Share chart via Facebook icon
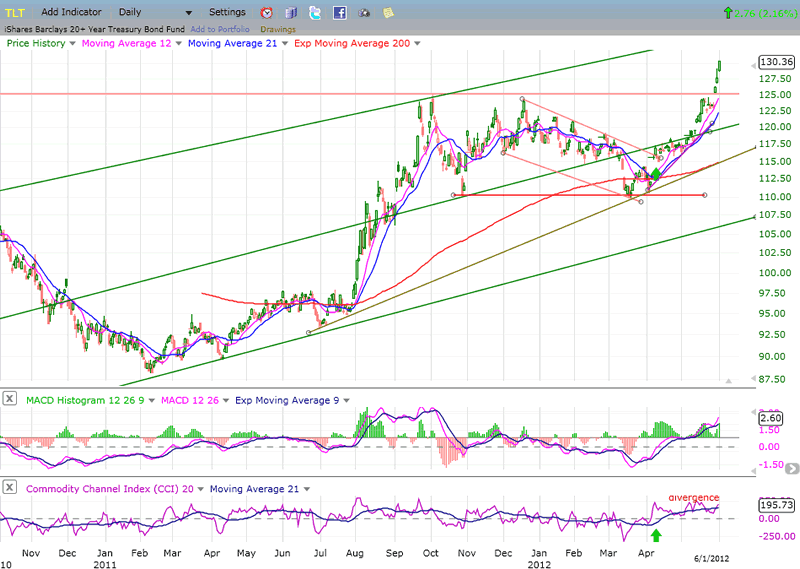The image size is (800, 569). point(339,13)
